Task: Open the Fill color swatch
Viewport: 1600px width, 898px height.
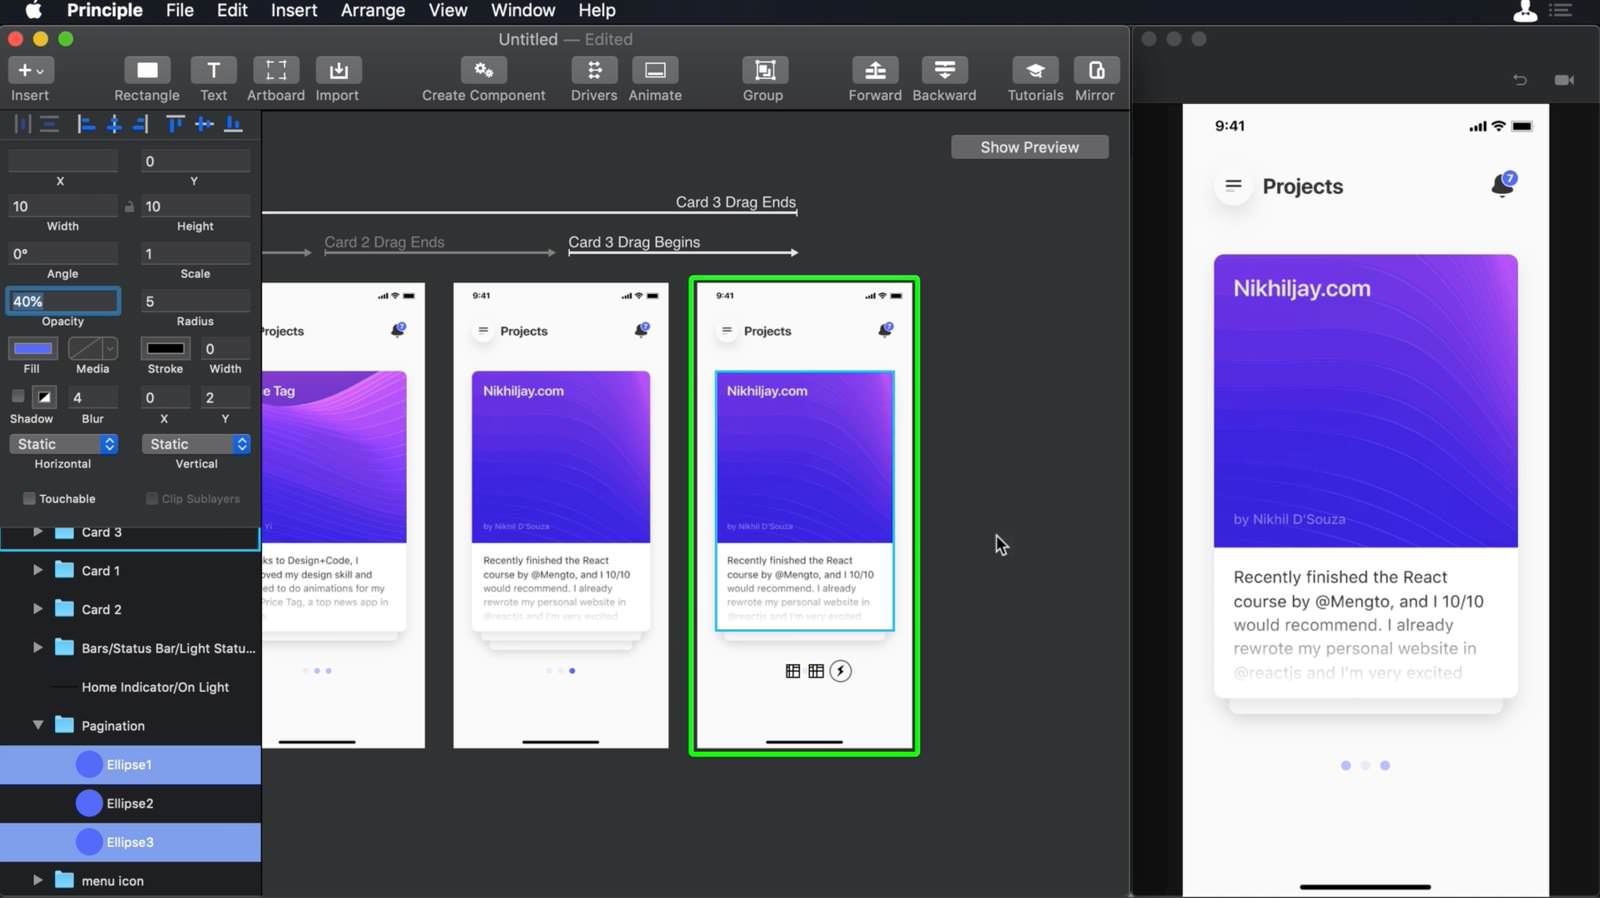Action: (x=33, y=348)
